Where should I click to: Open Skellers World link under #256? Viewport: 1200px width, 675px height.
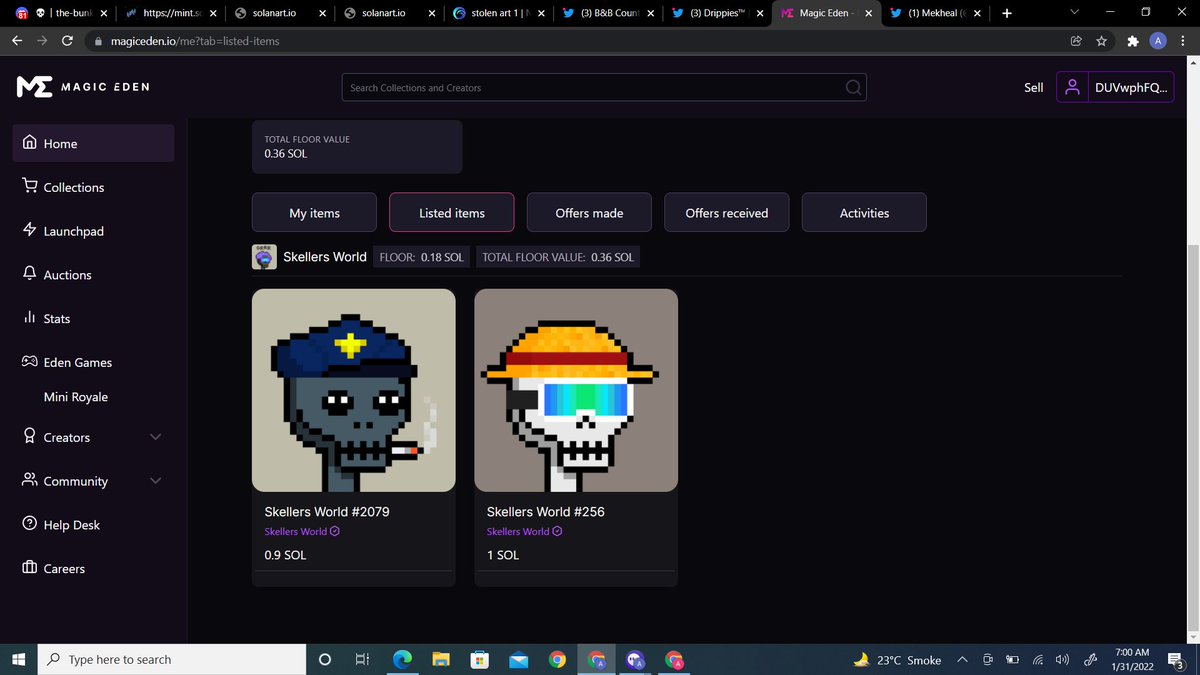point(517,531)
